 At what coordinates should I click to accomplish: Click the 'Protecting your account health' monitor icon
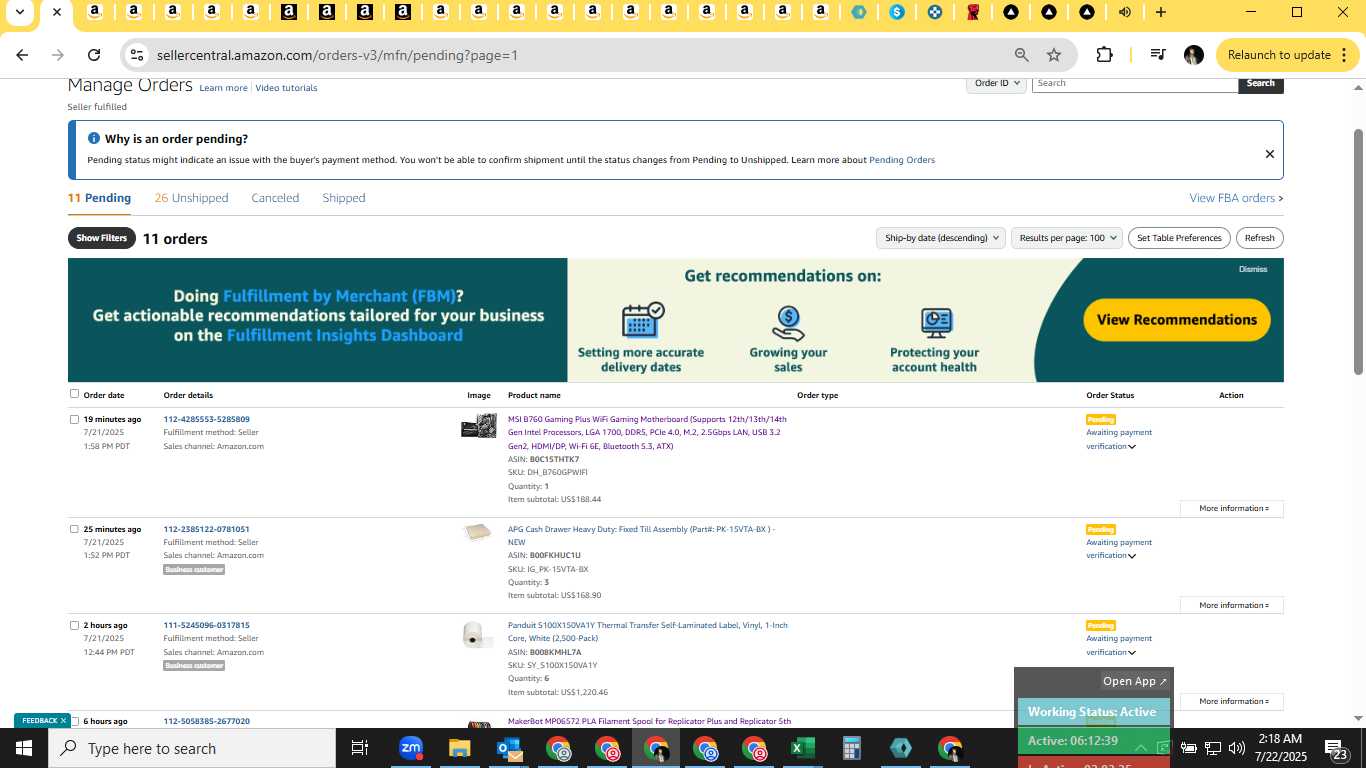(x=936, y=323)
